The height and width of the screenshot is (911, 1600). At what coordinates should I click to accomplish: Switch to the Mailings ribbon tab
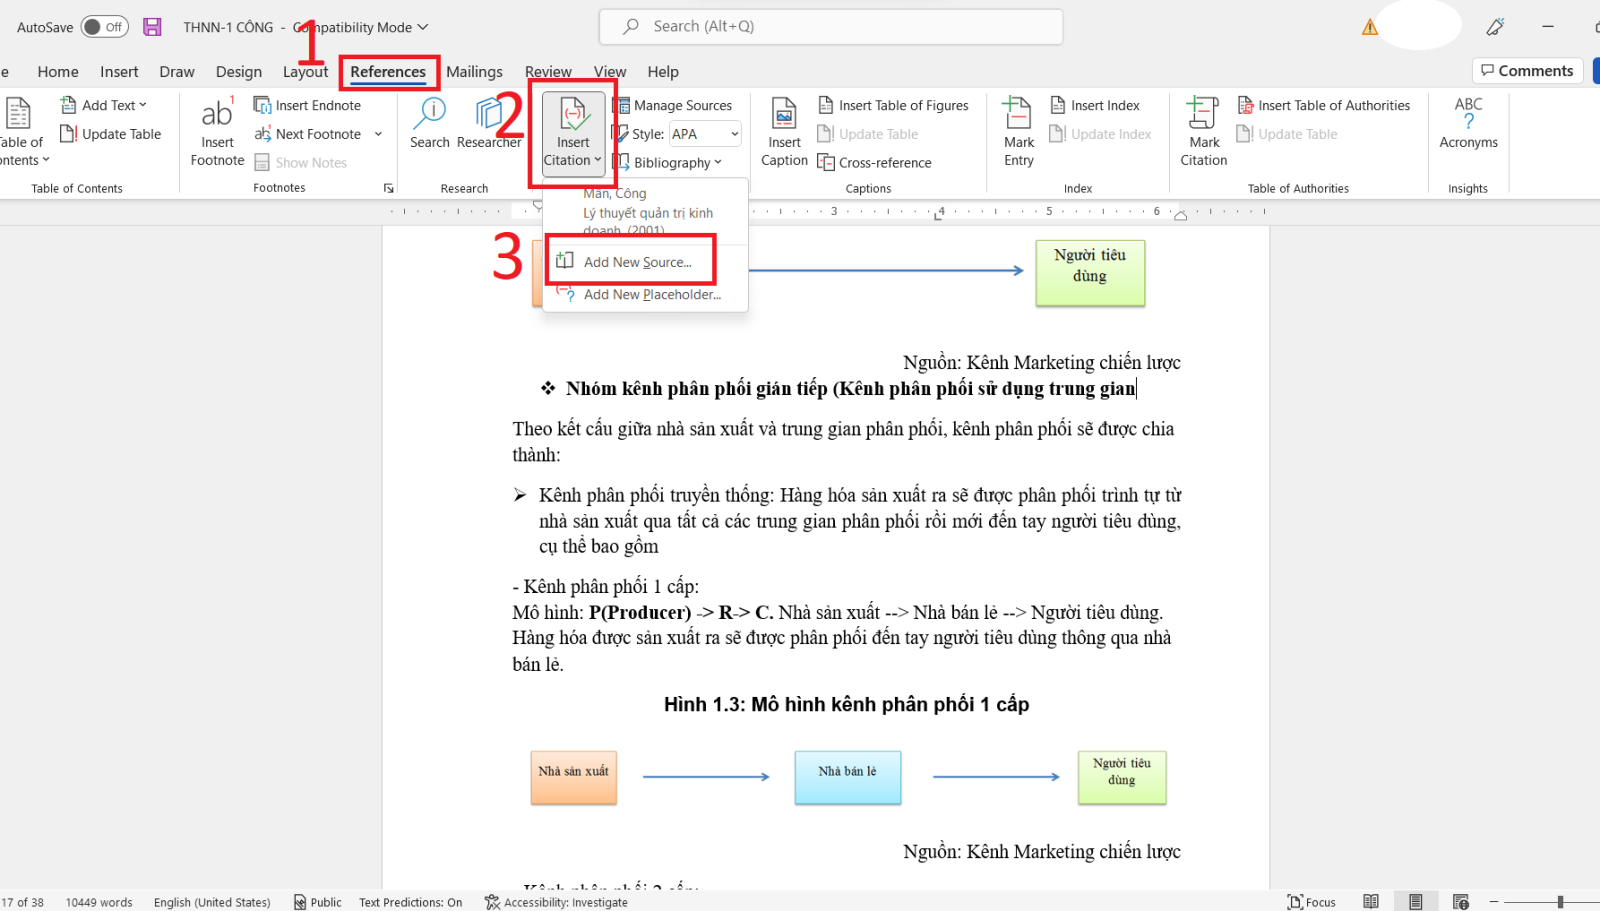coord(474,71)
